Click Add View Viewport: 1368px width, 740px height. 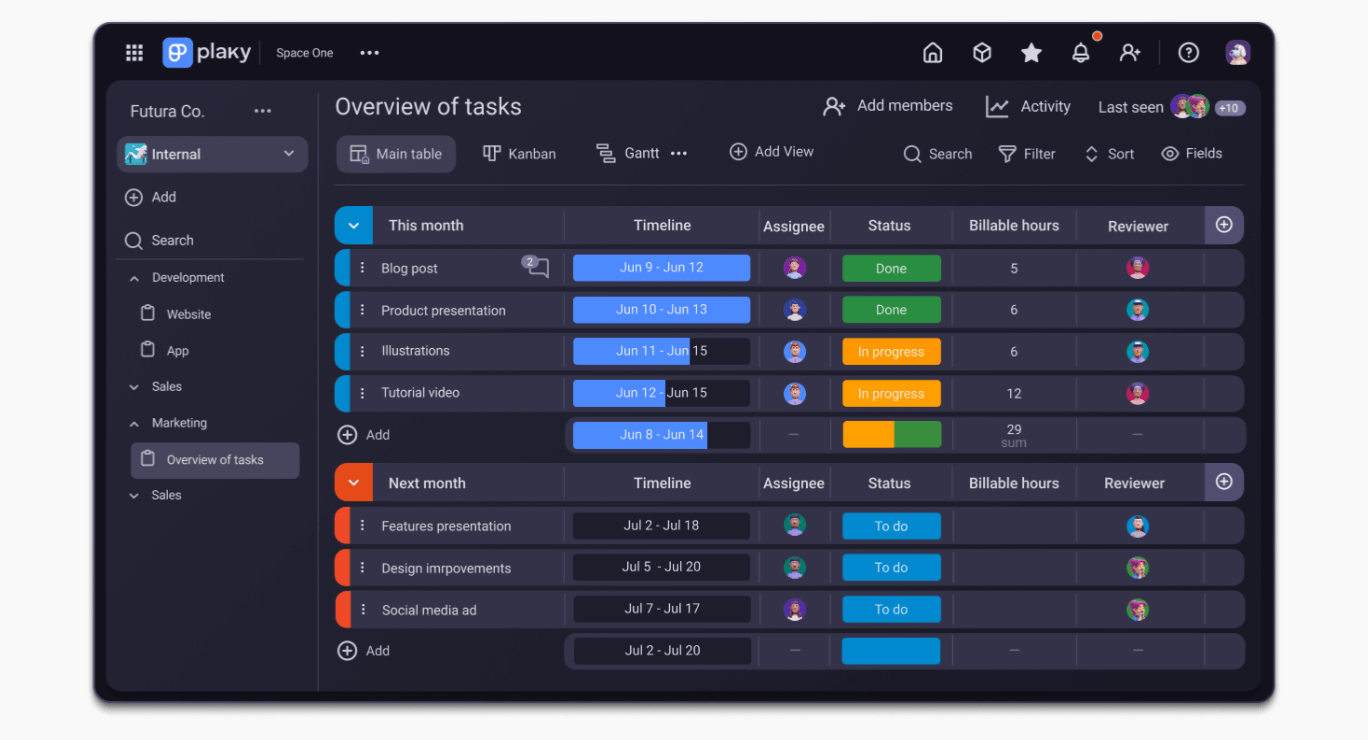point(771,152)
